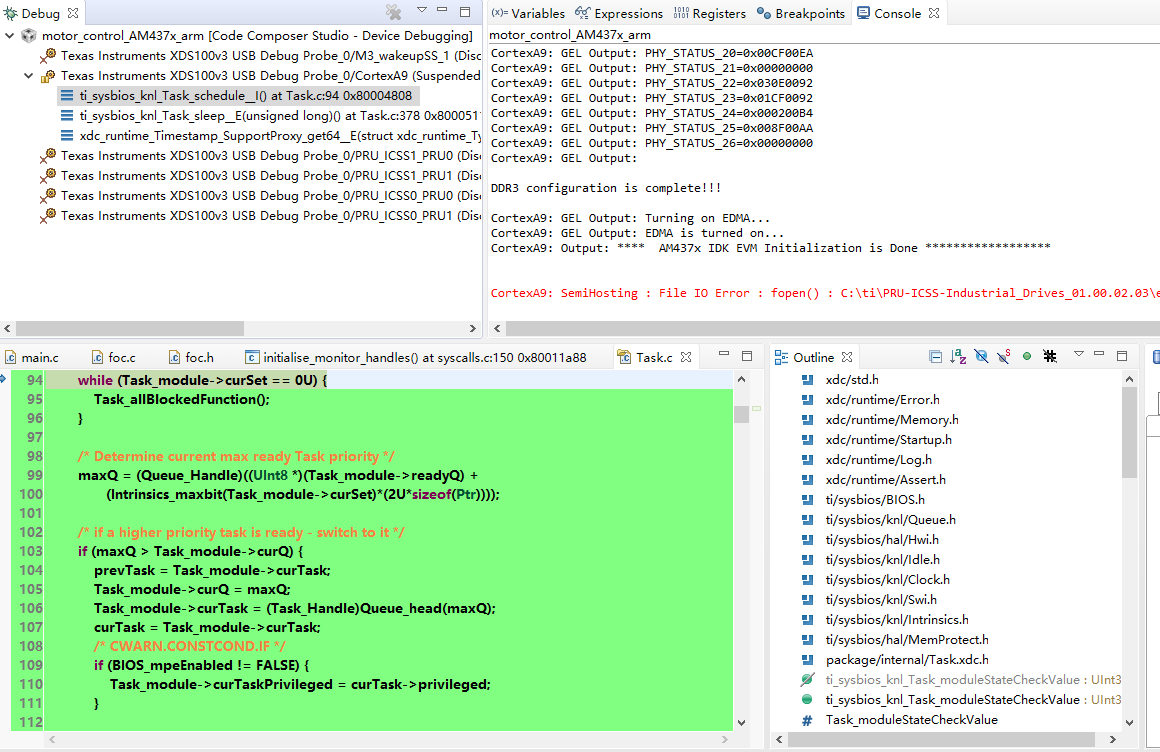Select ti/sysbios/knl/Clock.h in Outline
The height and width of the screenshot is (752, 1160).
click(x=887, y=580)
